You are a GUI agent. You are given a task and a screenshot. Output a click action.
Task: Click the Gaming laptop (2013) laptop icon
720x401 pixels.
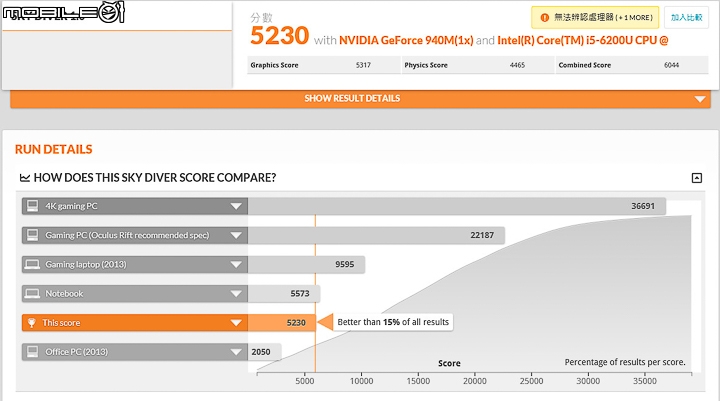pyautogui.click(x=32, y=264)
